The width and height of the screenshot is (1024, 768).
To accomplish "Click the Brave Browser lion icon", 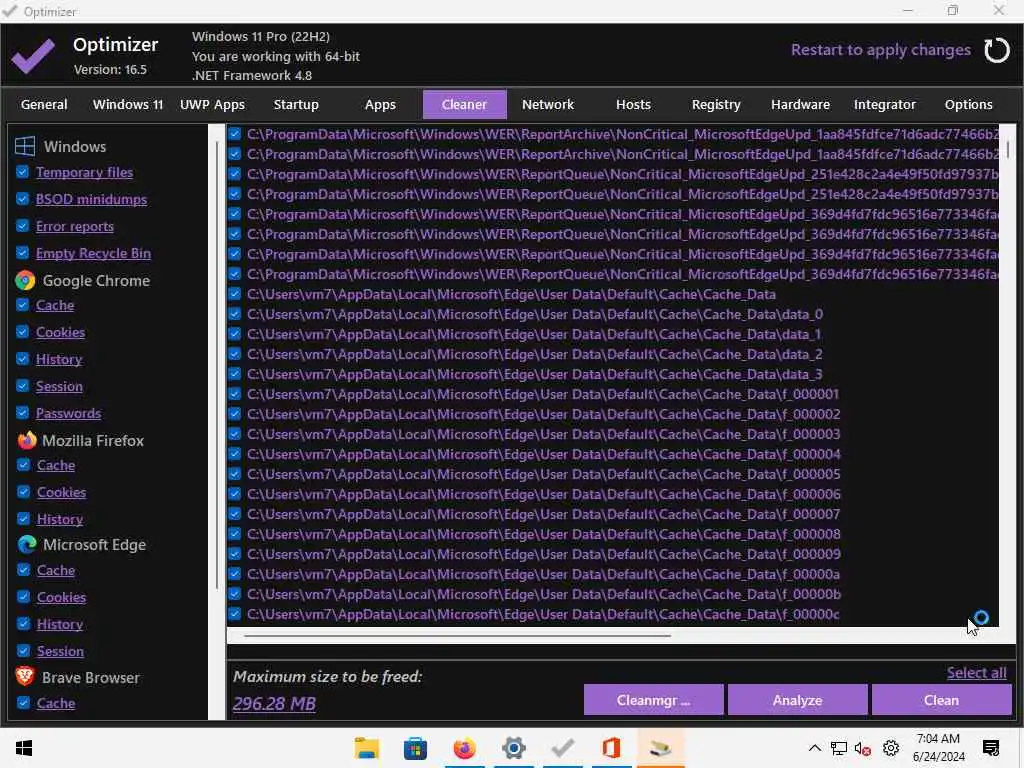I will (25, 677).
